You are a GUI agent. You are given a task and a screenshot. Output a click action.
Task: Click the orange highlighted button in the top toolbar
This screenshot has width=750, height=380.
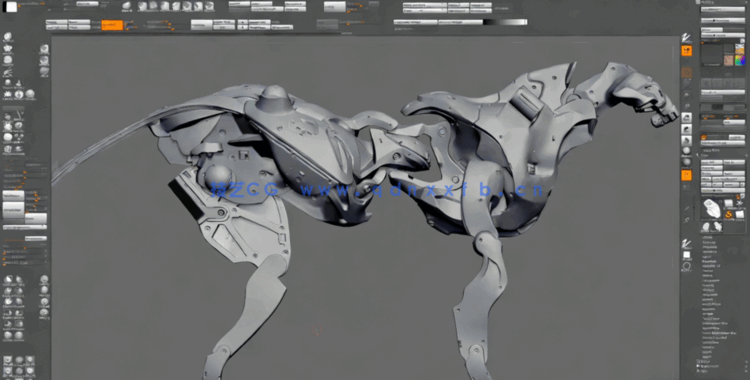tap(112, 25)
